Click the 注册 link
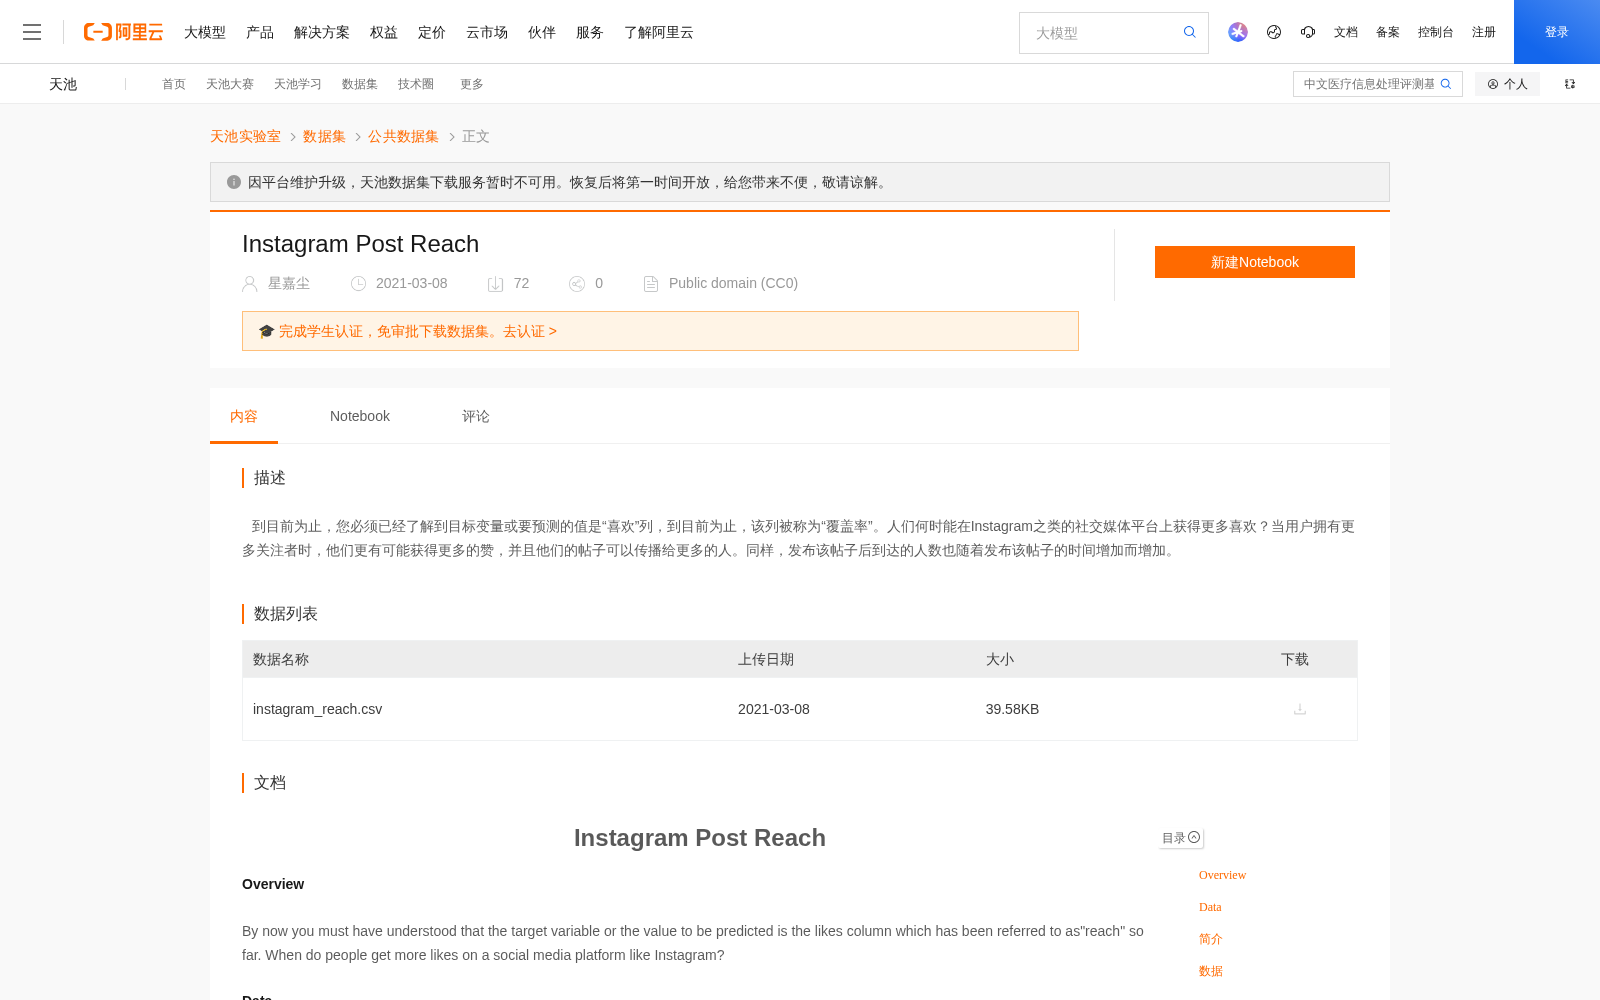This screenshot has width=1600, height=1000. pyautogui.click(x=1484, y=32)
